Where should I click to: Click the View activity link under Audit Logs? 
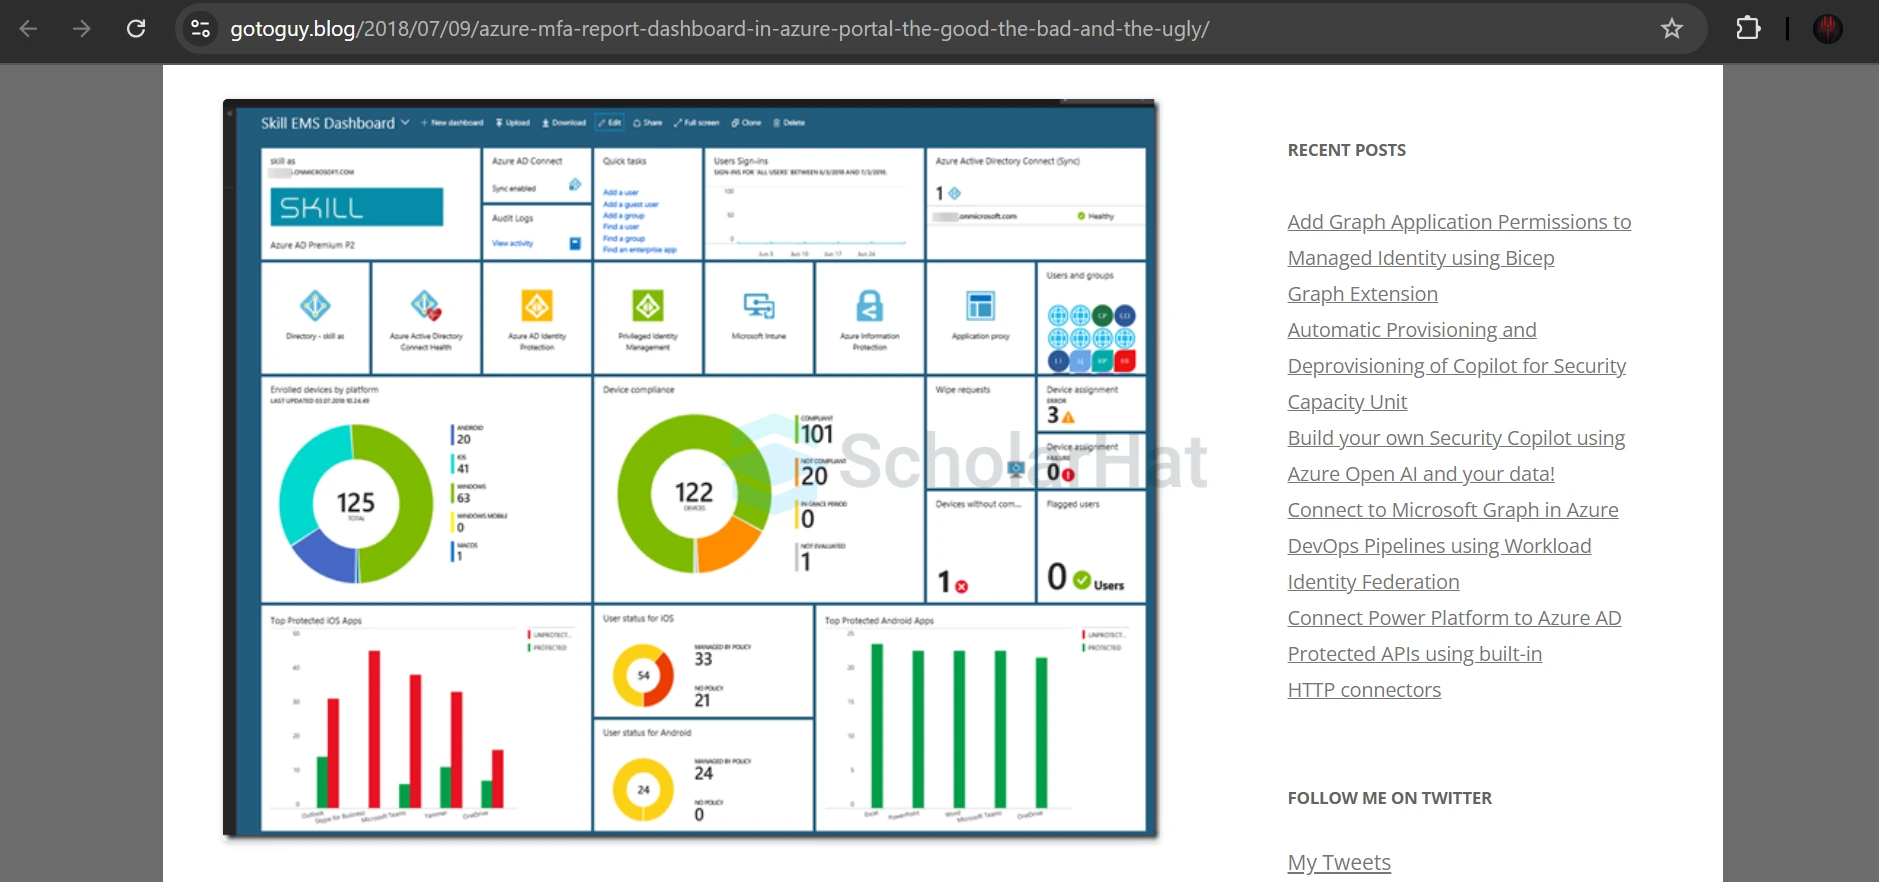pyautogui.click(x=512, y=243)
